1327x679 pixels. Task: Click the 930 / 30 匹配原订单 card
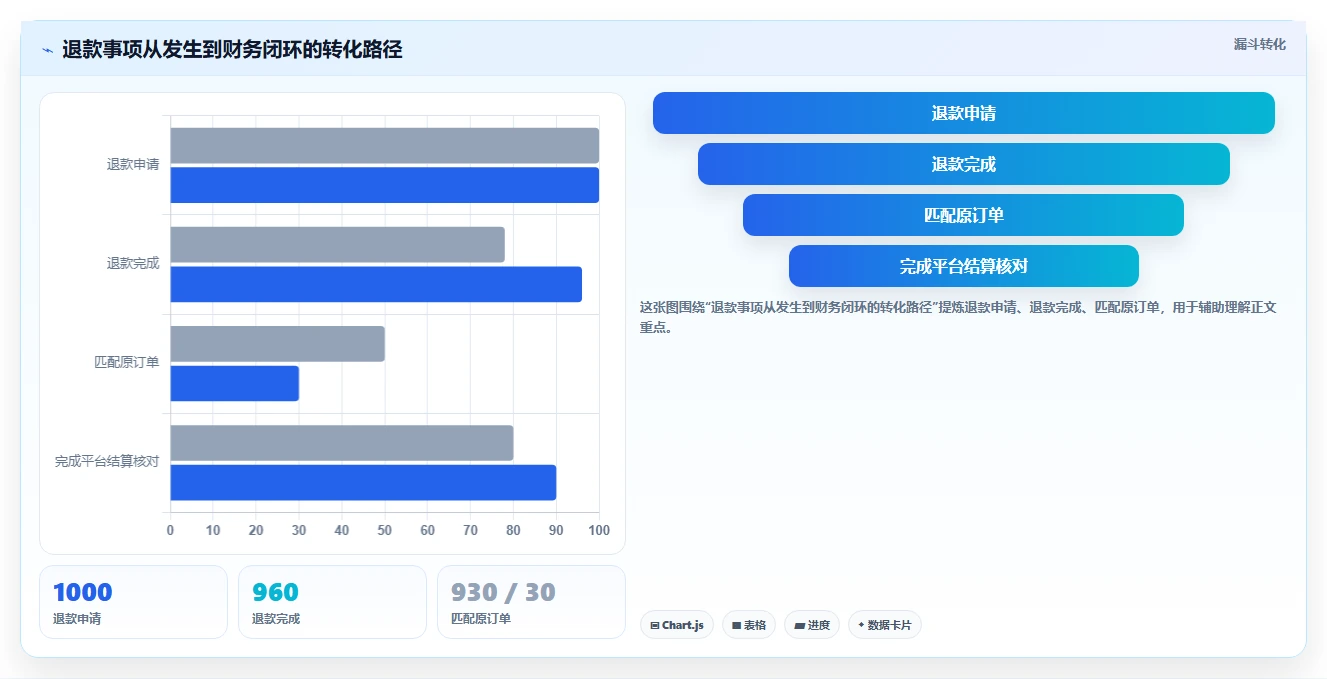coord(531,602)
